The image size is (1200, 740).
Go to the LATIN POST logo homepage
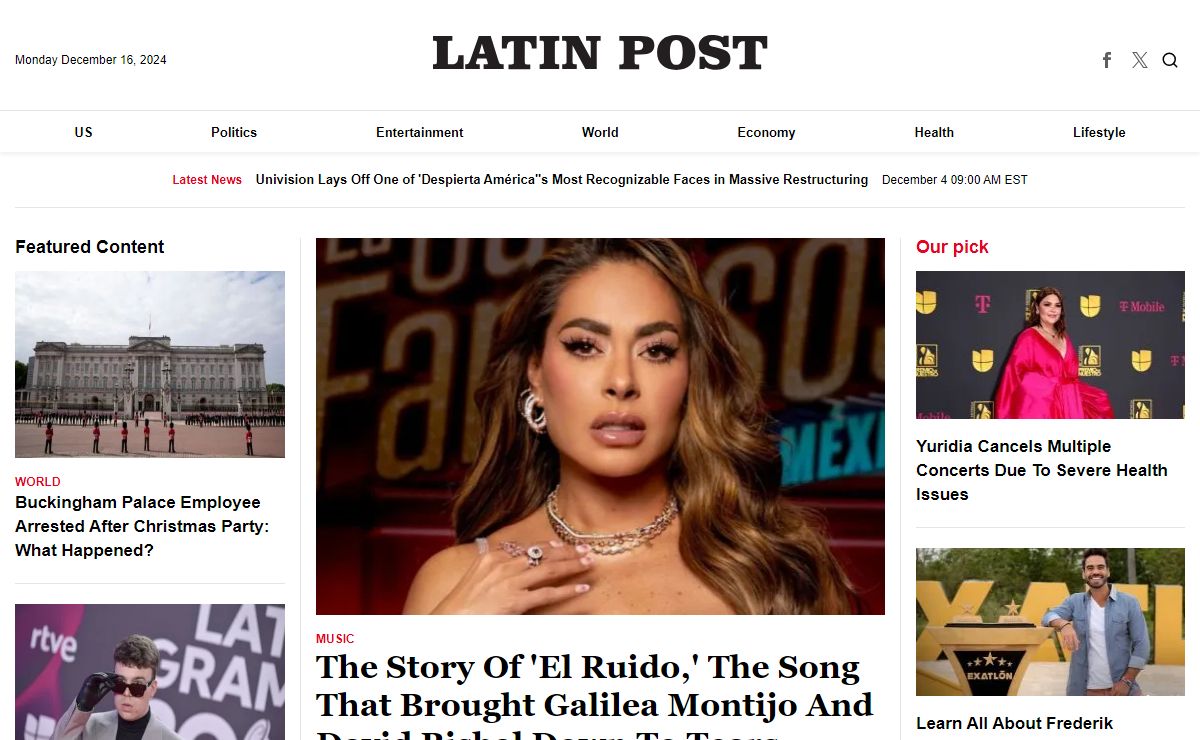(x=600, y=53)
